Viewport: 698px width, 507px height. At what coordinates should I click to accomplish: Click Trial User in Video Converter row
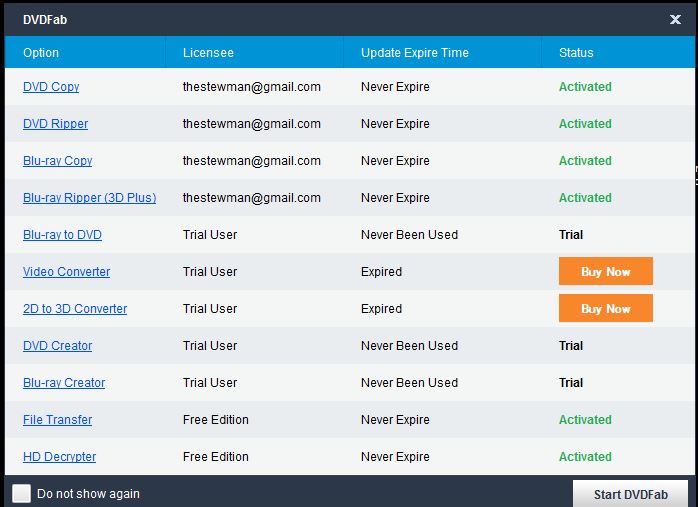point(210,272)
